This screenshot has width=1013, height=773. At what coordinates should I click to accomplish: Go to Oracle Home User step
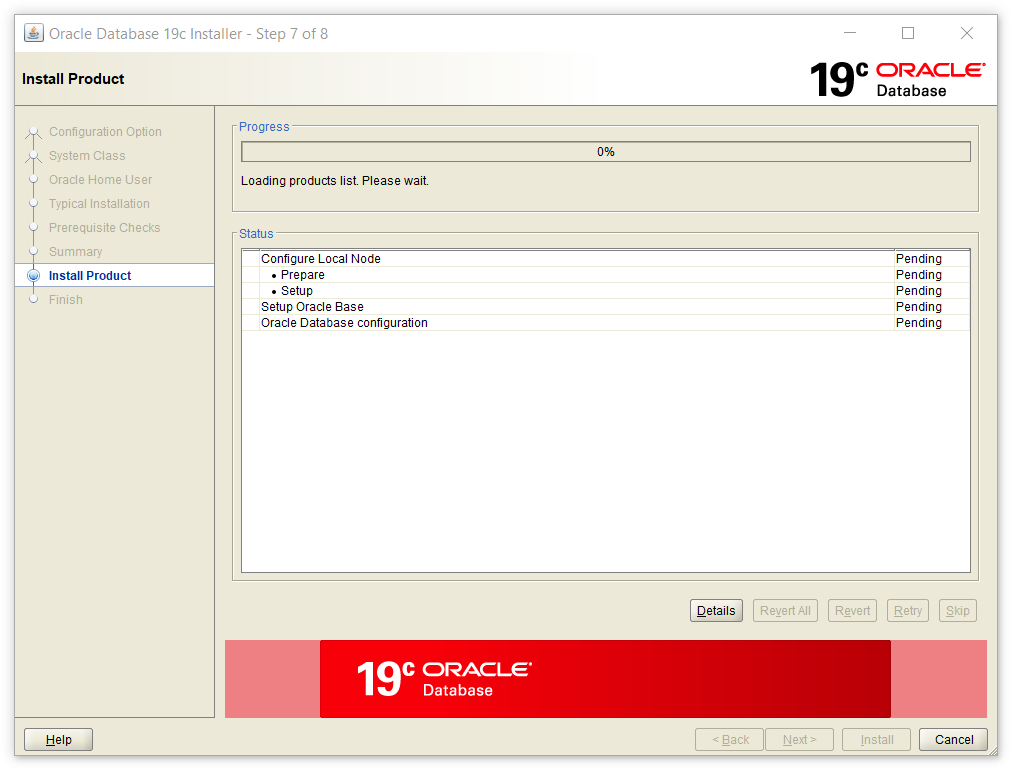click(100, 180)
